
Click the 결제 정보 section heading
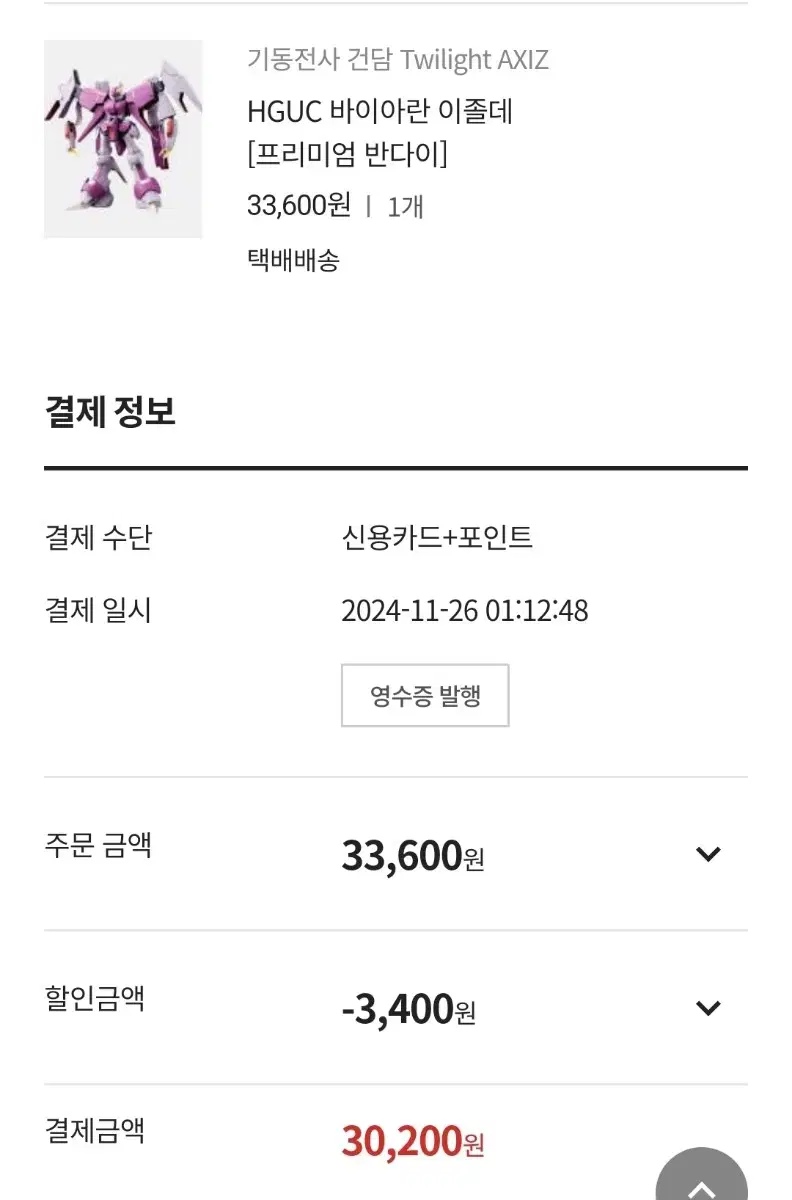point(110,412)
